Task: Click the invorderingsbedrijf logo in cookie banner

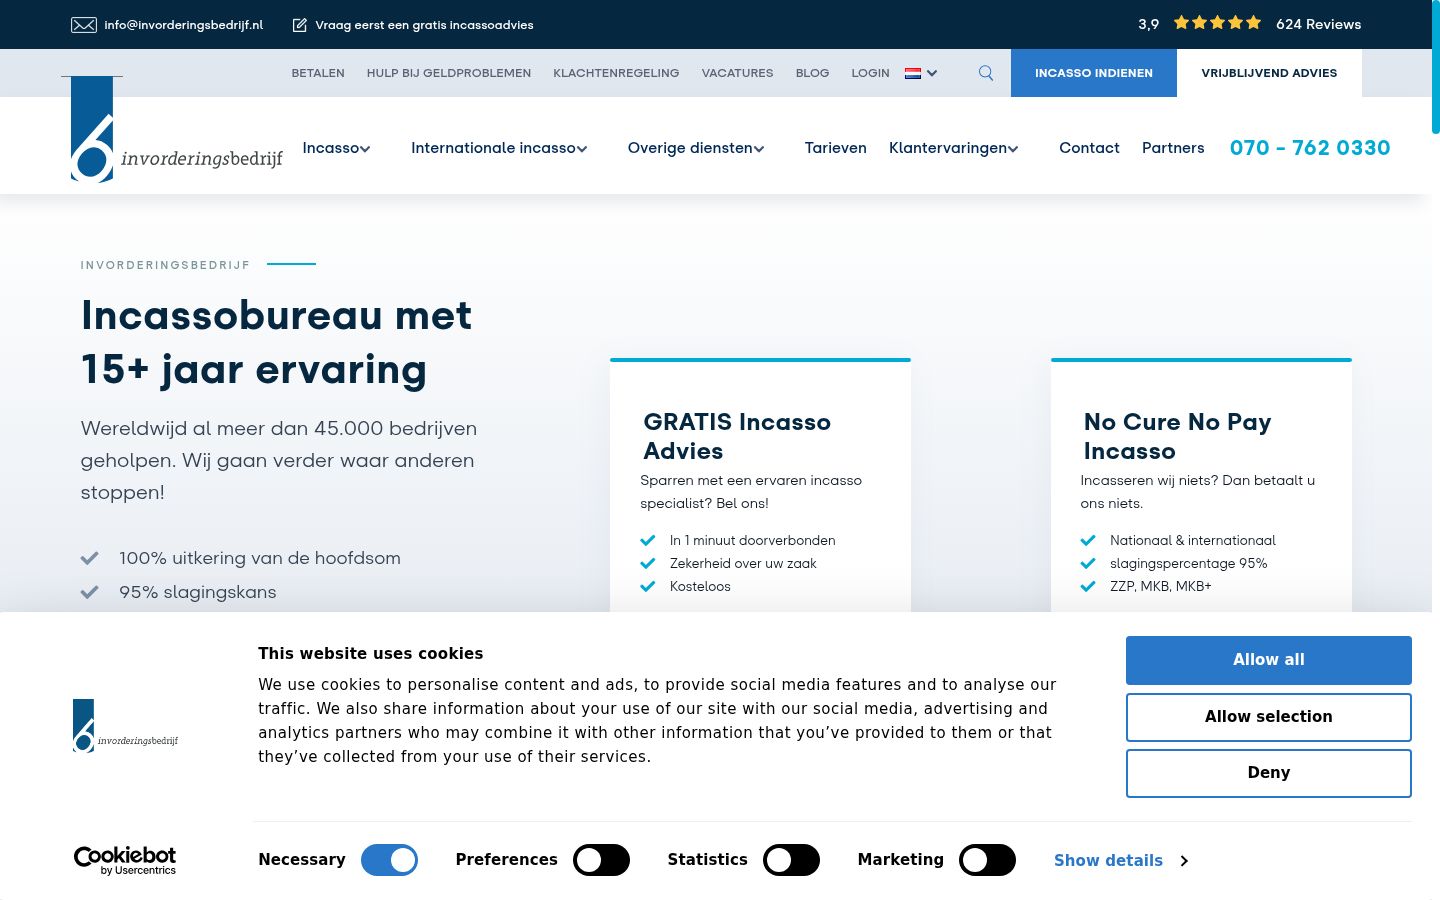Action: (126, 726)
